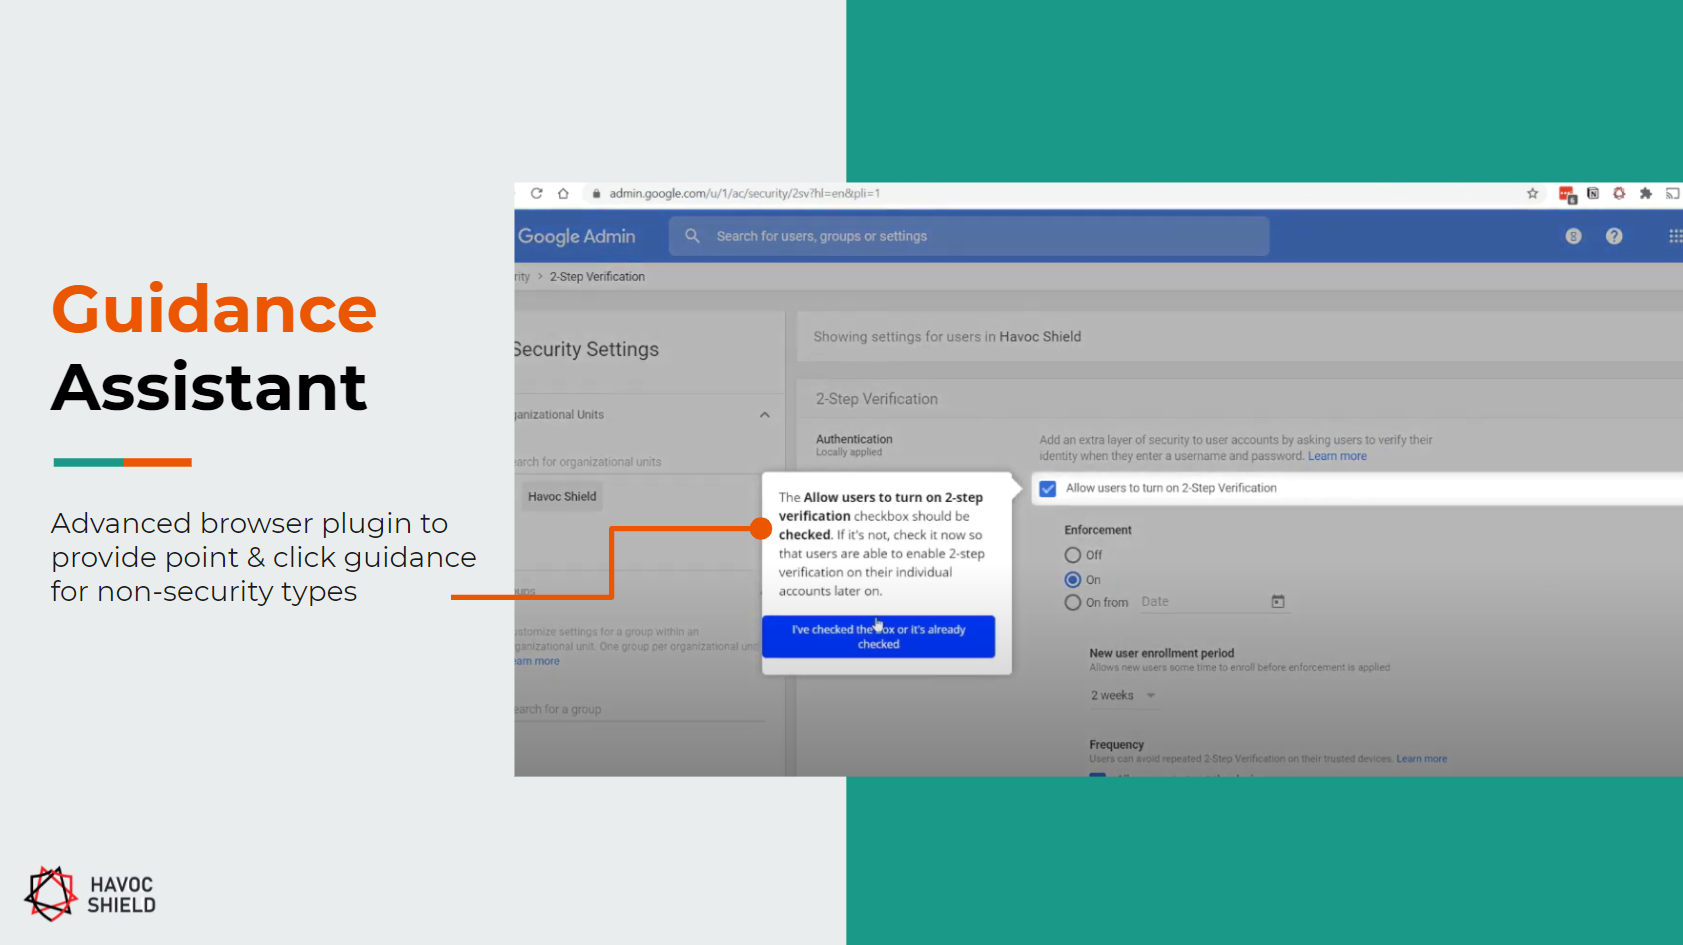Click the cast icon in browser toolbar
1683x945 pixels.
pyautogui.click(x=1672, y=193)
